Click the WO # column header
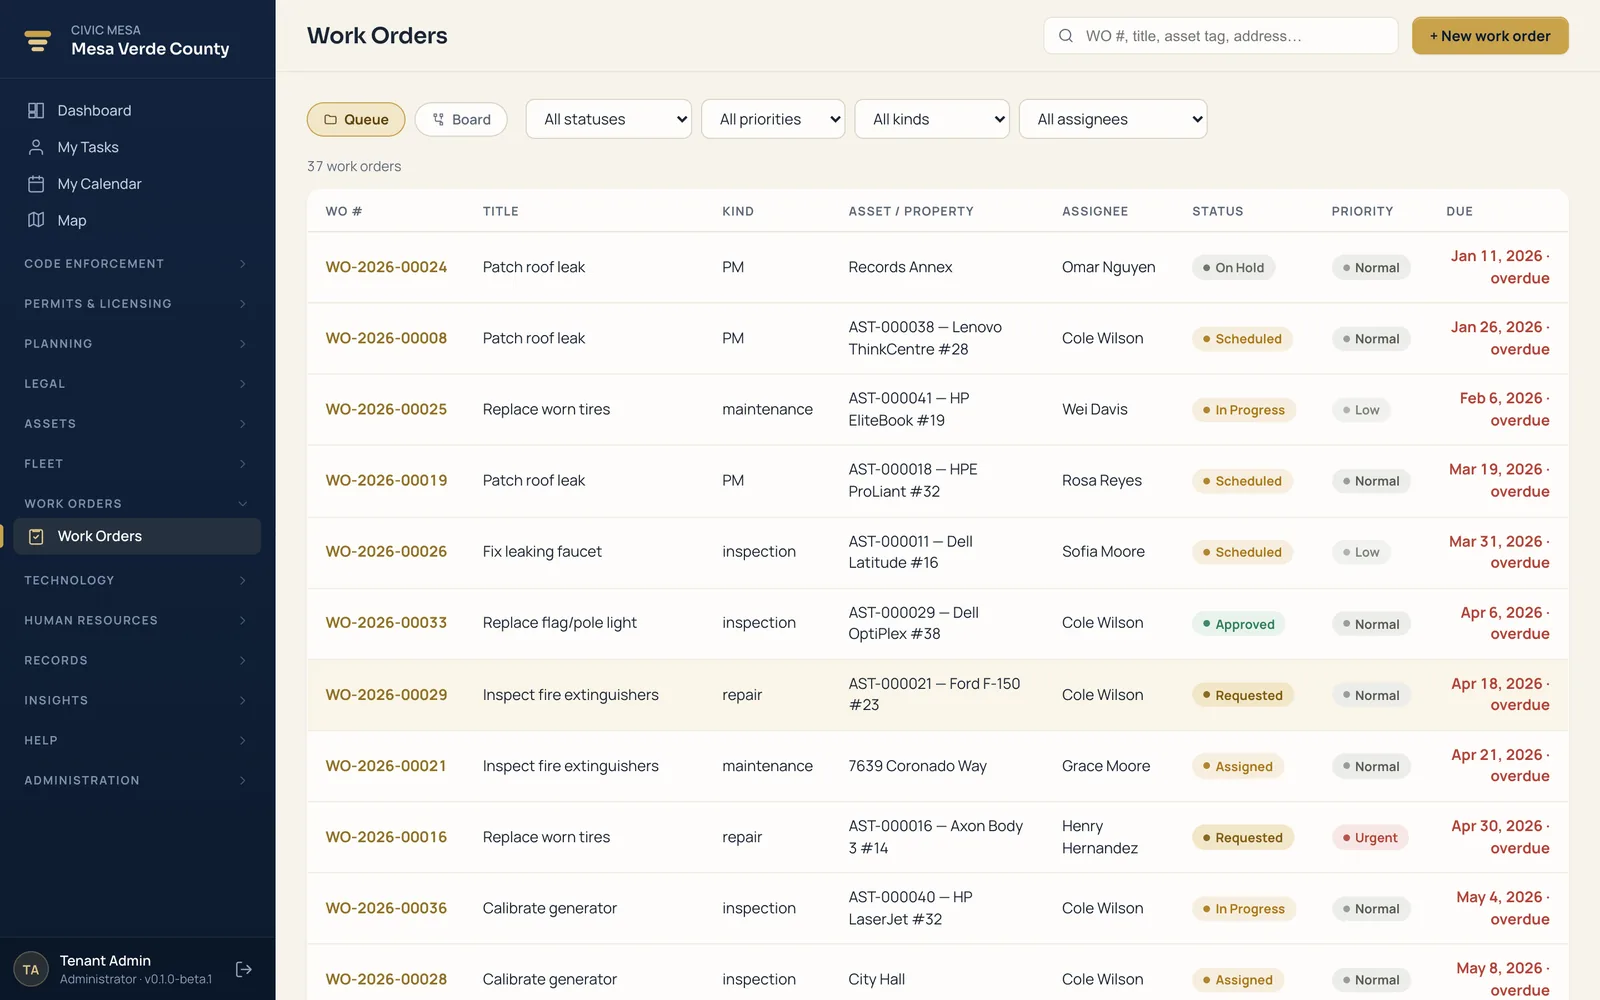1600x1000 pixels. click(x=344, y=211)
